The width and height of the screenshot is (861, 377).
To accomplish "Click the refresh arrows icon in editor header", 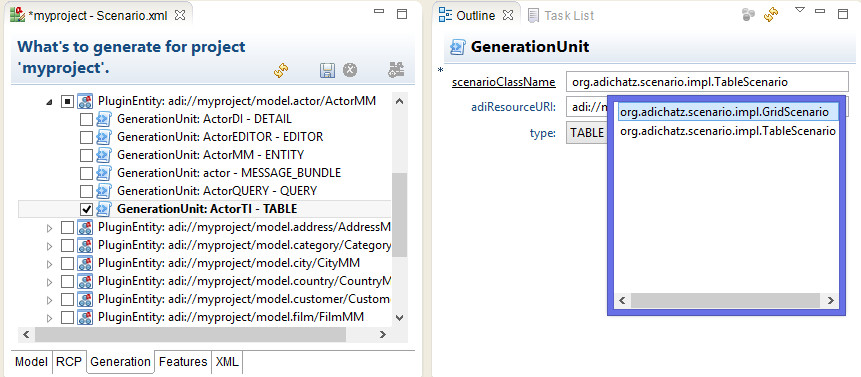I will [x=281, y=70].
